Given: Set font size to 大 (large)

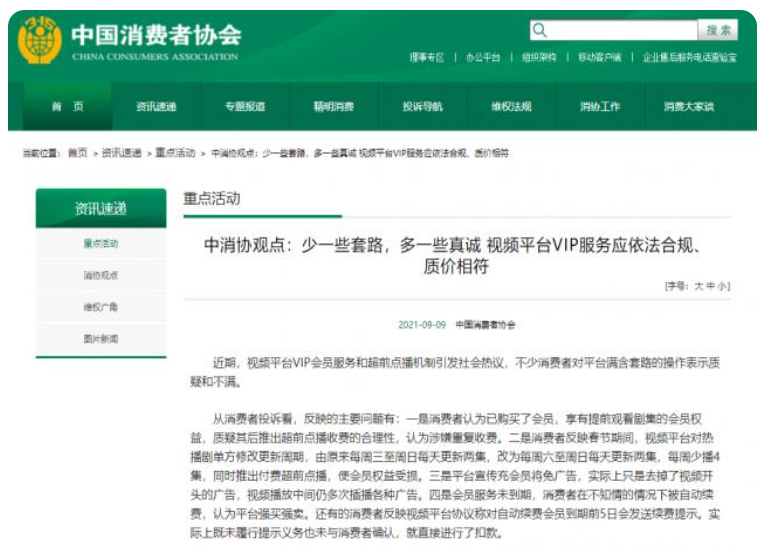Looking at the screenshot, I should coord(699,286).
